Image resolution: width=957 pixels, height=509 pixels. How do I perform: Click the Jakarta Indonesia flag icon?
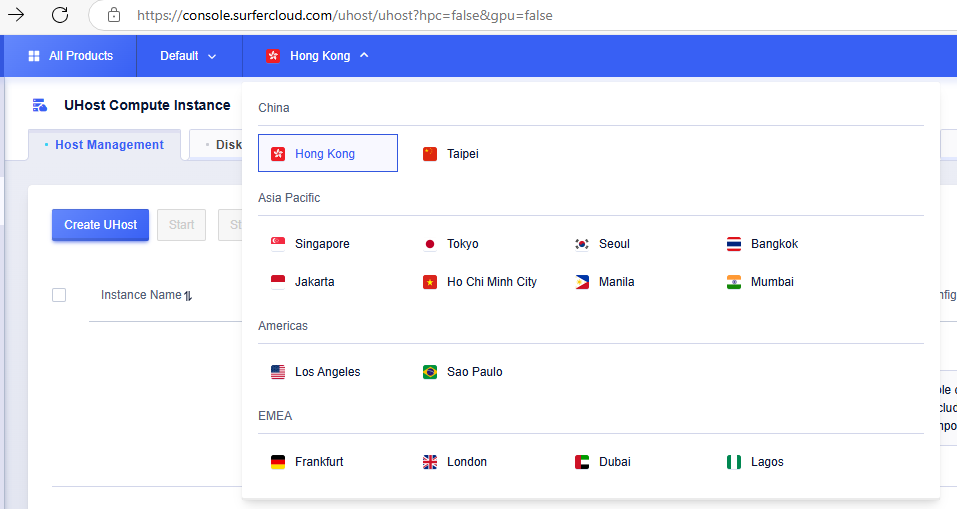point(278,281)
